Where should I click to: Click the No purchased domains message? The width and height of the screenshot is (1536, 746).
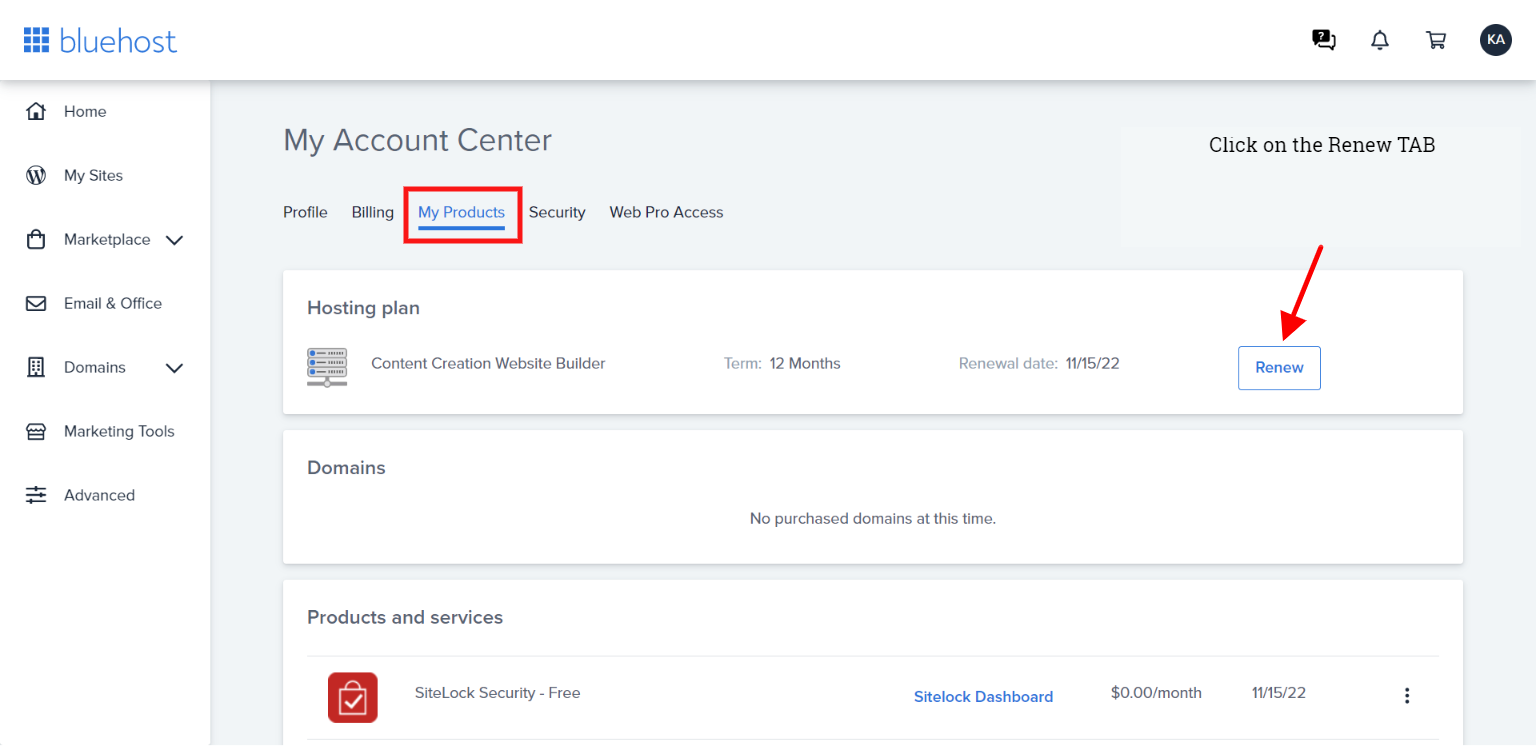[873, 519]
